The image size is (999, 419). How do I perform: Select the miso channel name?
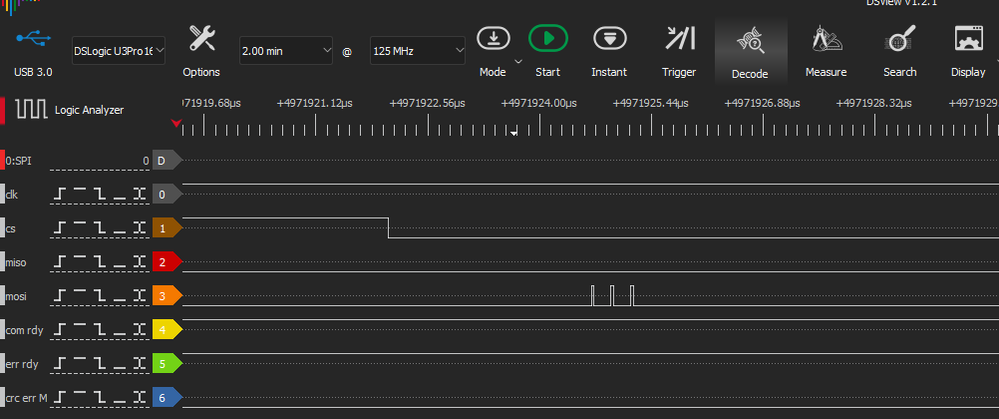point(16,262)
